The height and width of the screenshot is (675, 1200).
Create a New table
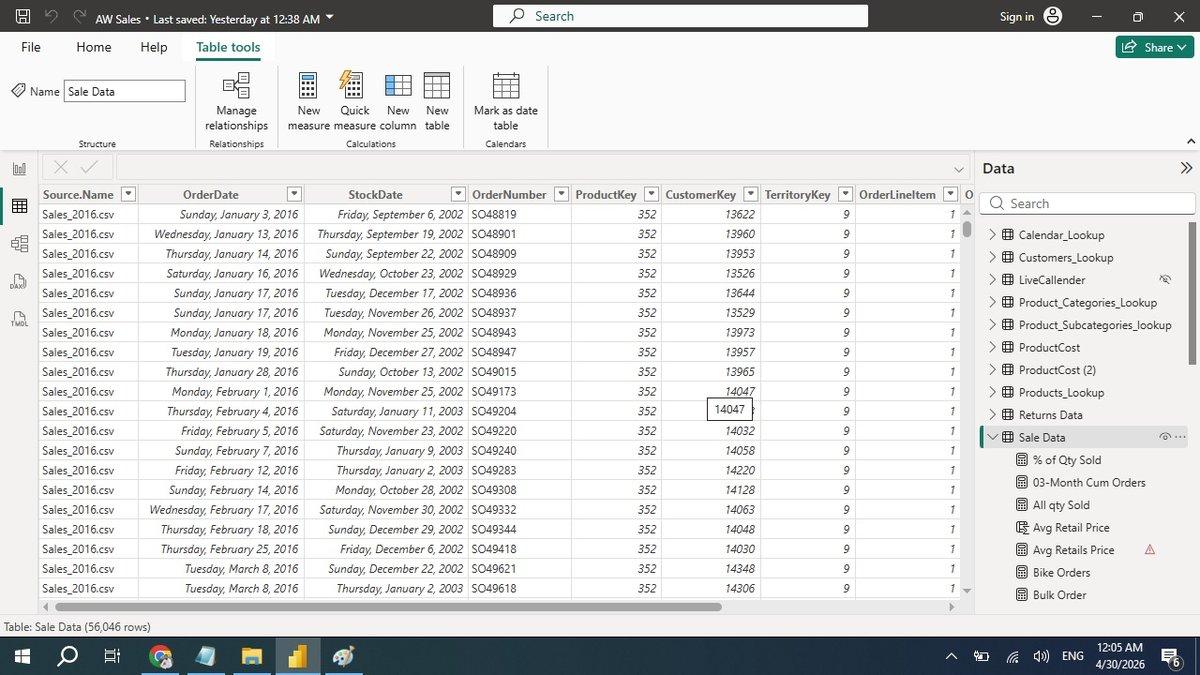coord(437,102)
